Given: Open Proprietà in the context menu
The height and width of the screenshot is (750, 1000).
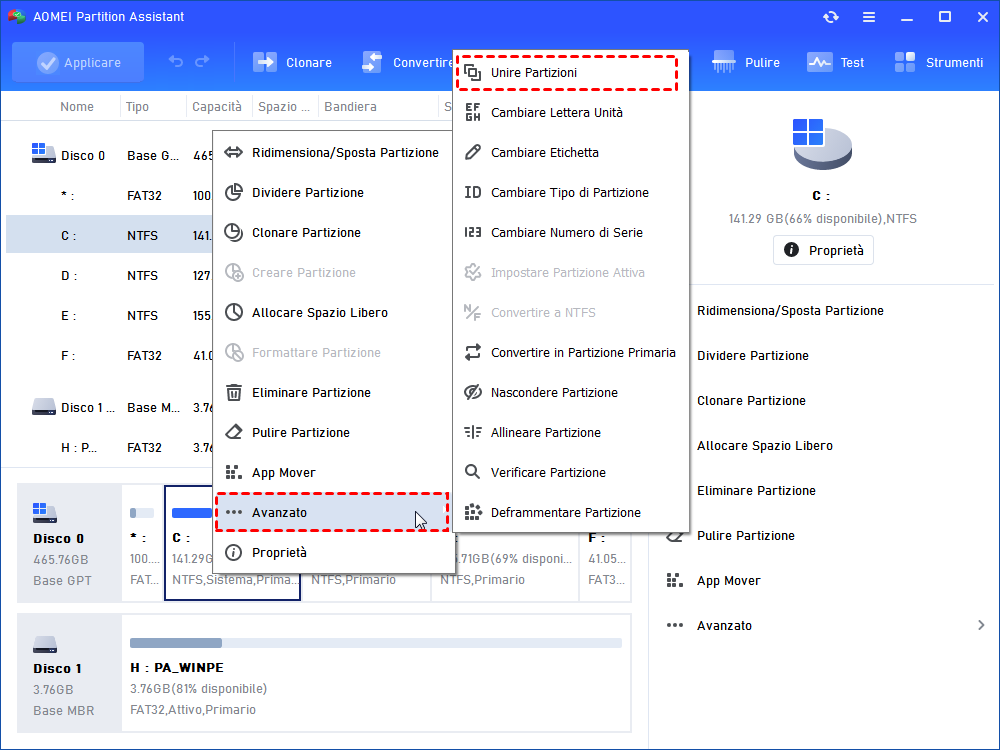Looking at the screenshot, I should coord(333,552).
